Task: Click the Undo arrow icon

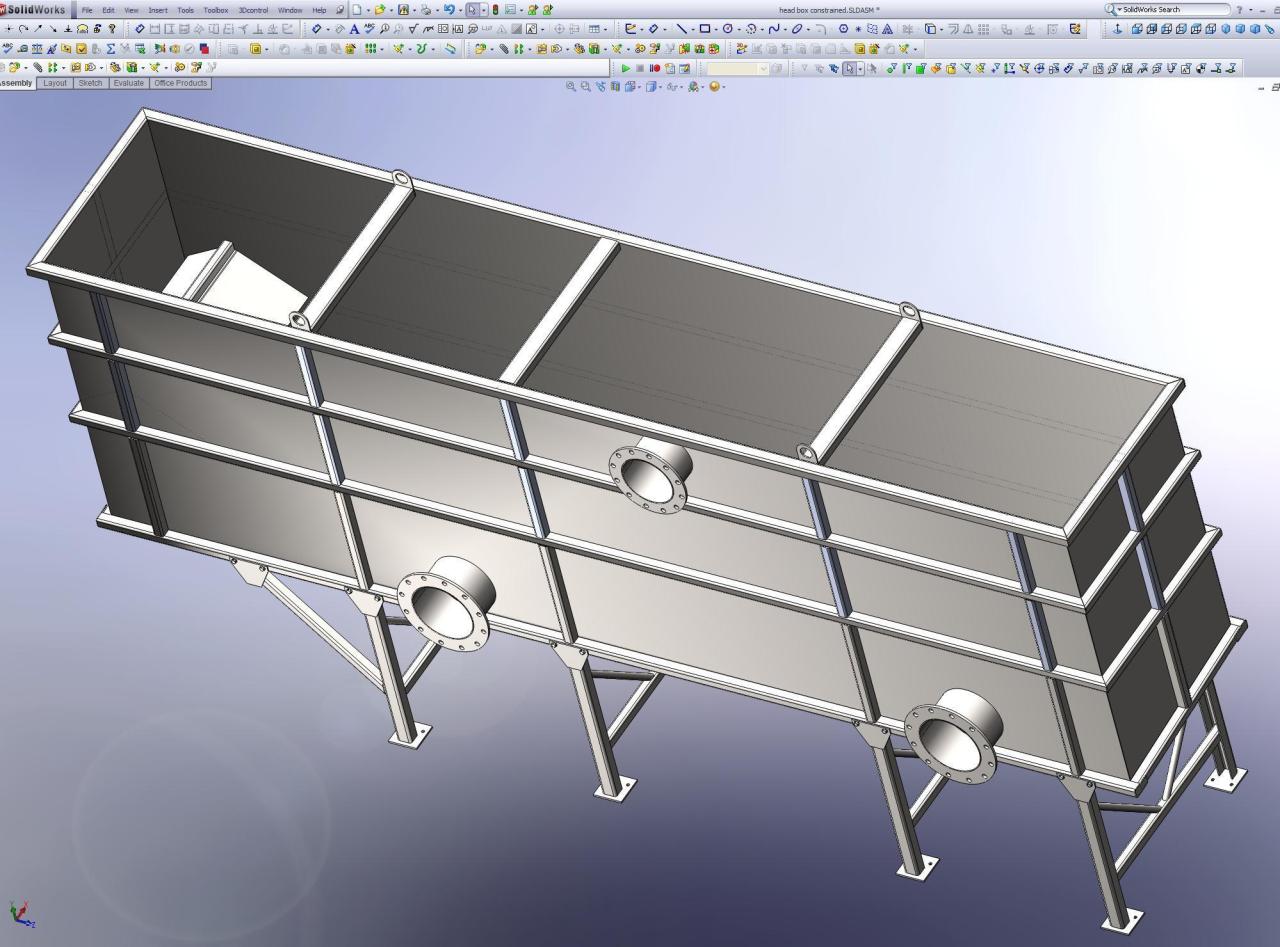Action: tap(449, 10)
